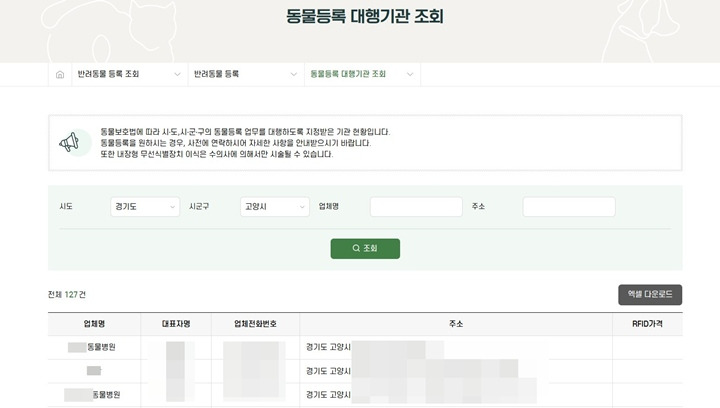This screenshot has width=720, height=408.
Task: Go to home via breadcrumb house icon
Action: point(60,74)
